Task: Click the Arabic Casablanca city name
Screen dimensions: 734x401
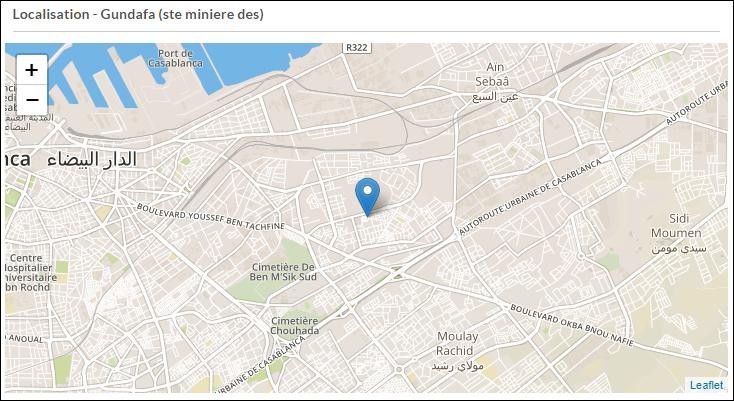Action: click(92, 159)
